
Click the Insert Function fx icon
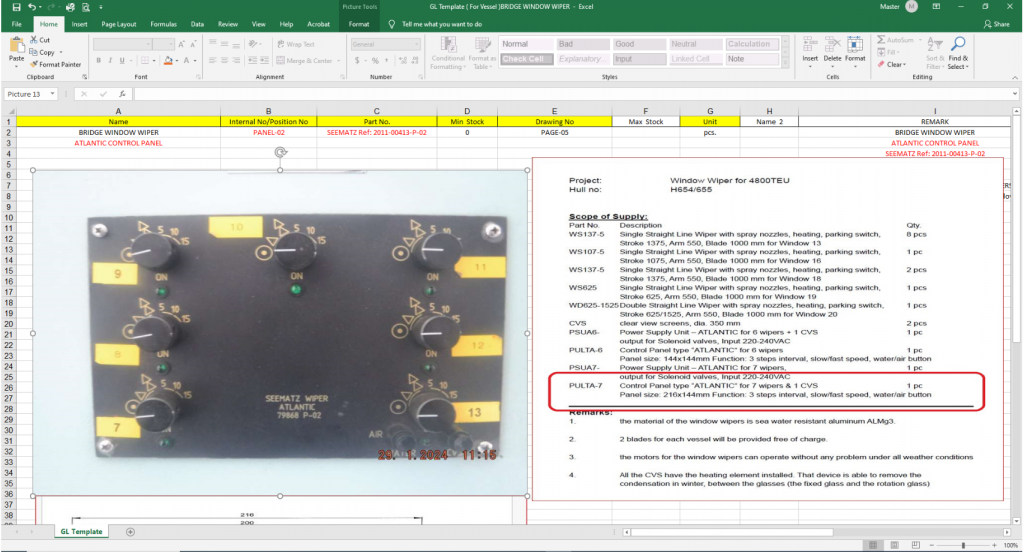pos(121,94)
